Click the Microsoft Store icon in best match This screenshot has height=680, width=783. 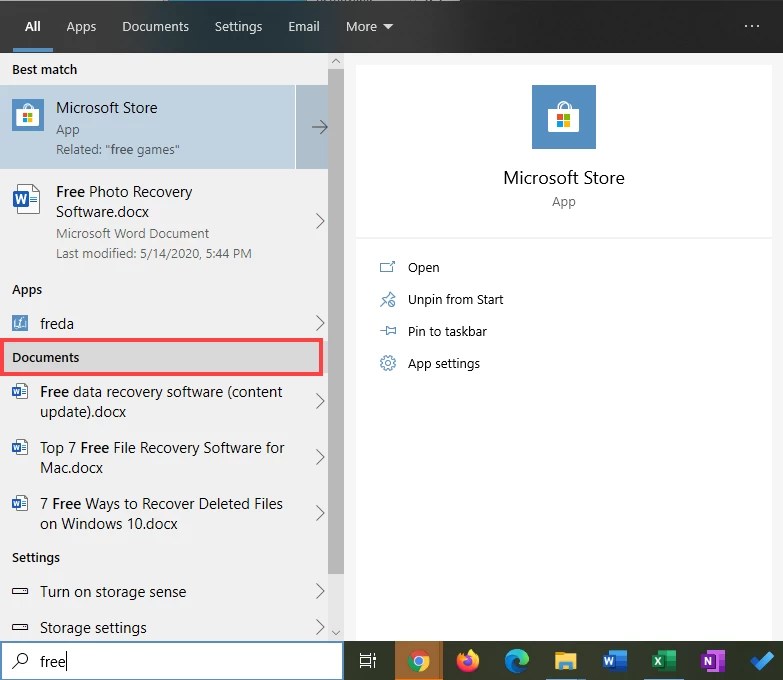pos(27,115)
